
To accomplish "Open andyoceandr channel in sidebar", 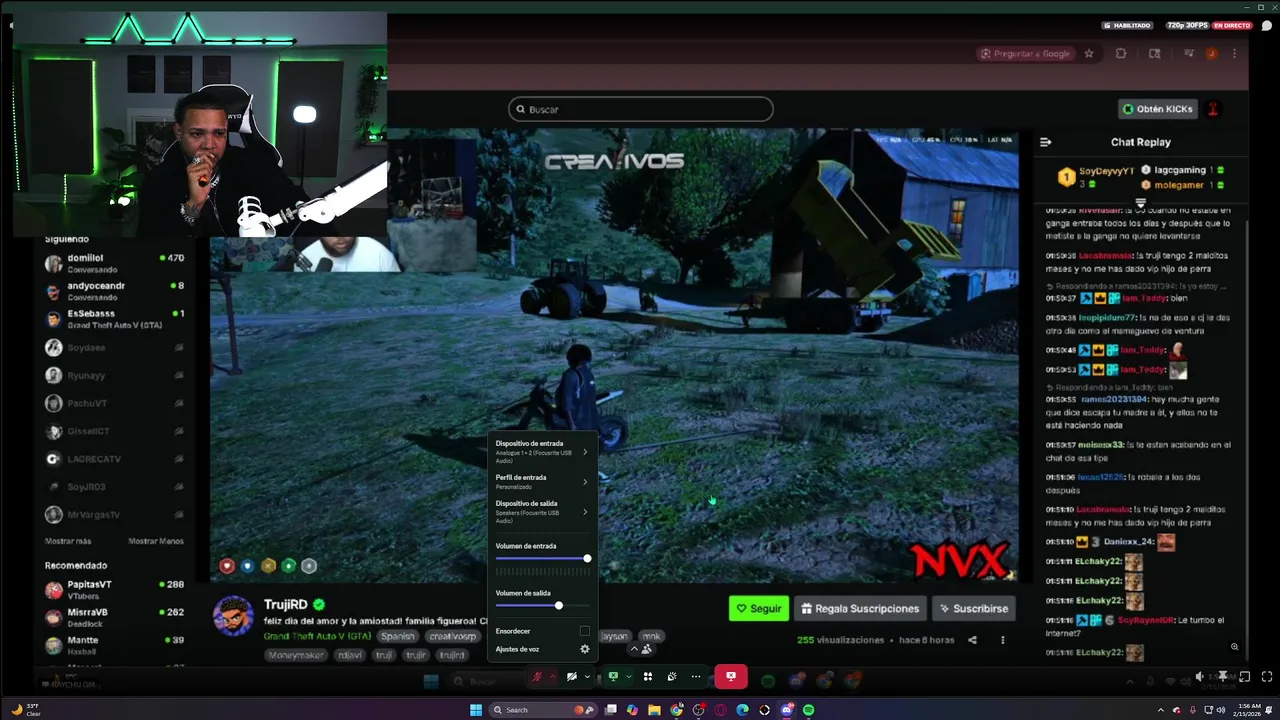I will click(x=115, y=291).
